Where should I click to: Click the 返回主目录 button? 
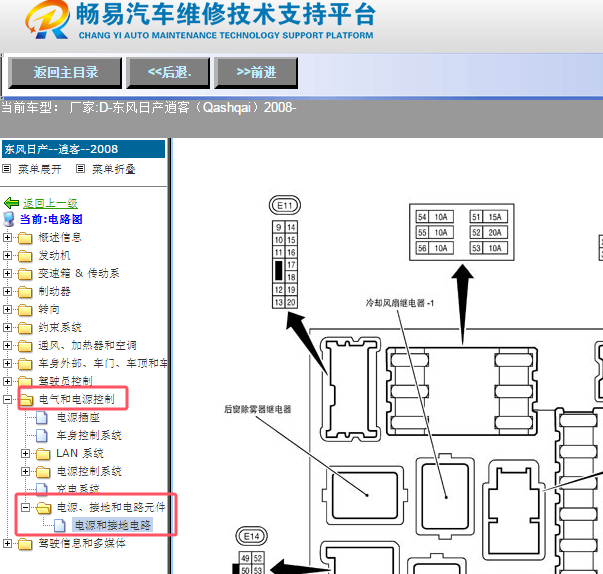point(65,73)
